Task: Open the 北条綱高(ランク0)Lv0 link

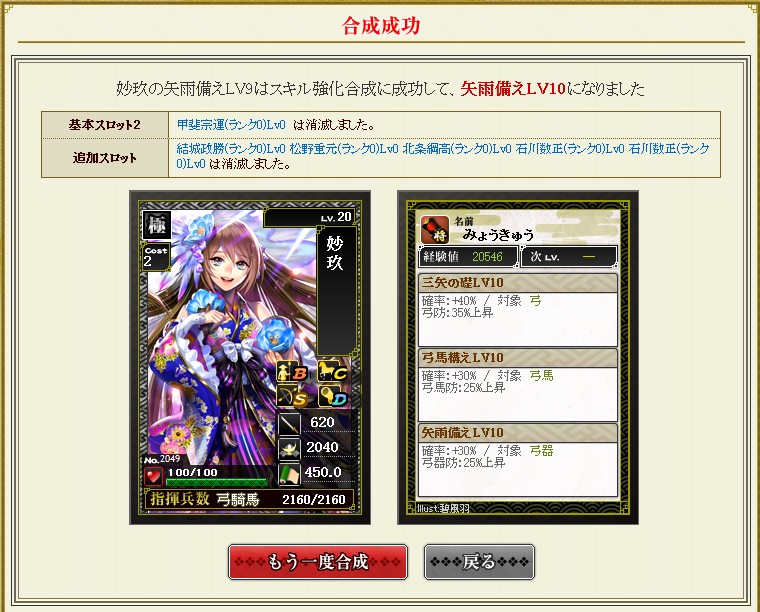Action: (x=457, y=149)
